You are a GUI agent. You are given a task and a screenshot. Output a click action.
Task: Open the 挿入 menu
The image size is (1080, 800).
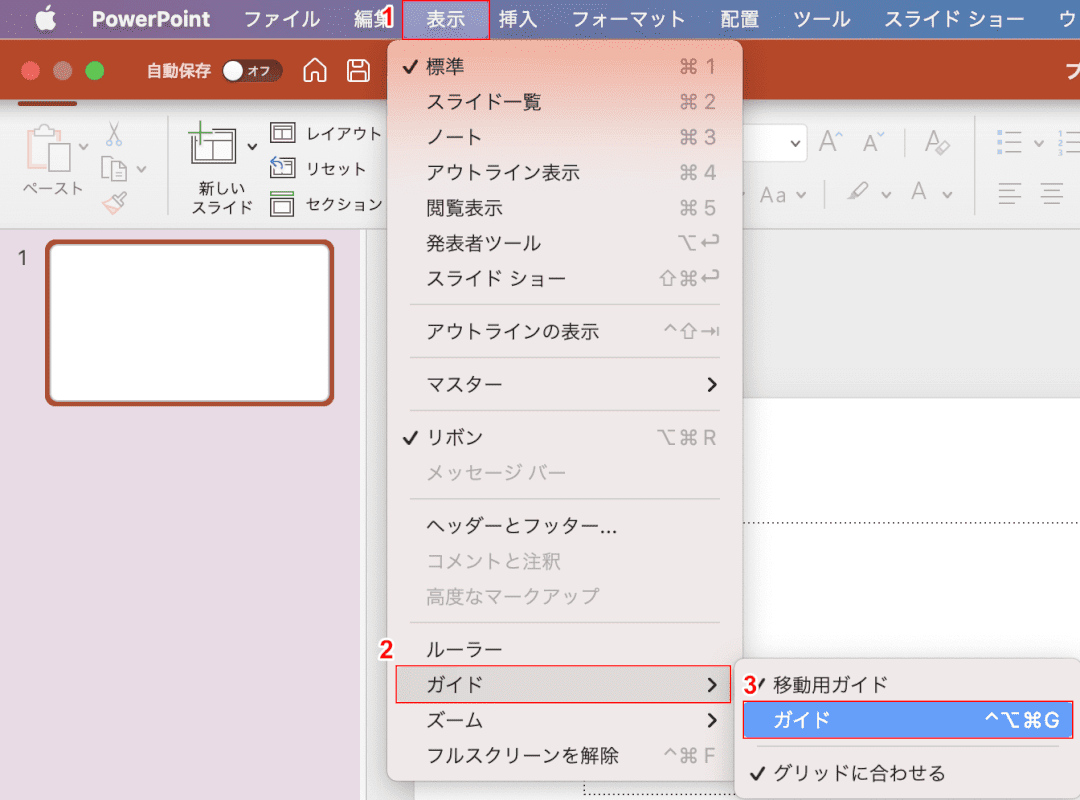(x=518, y=19)
